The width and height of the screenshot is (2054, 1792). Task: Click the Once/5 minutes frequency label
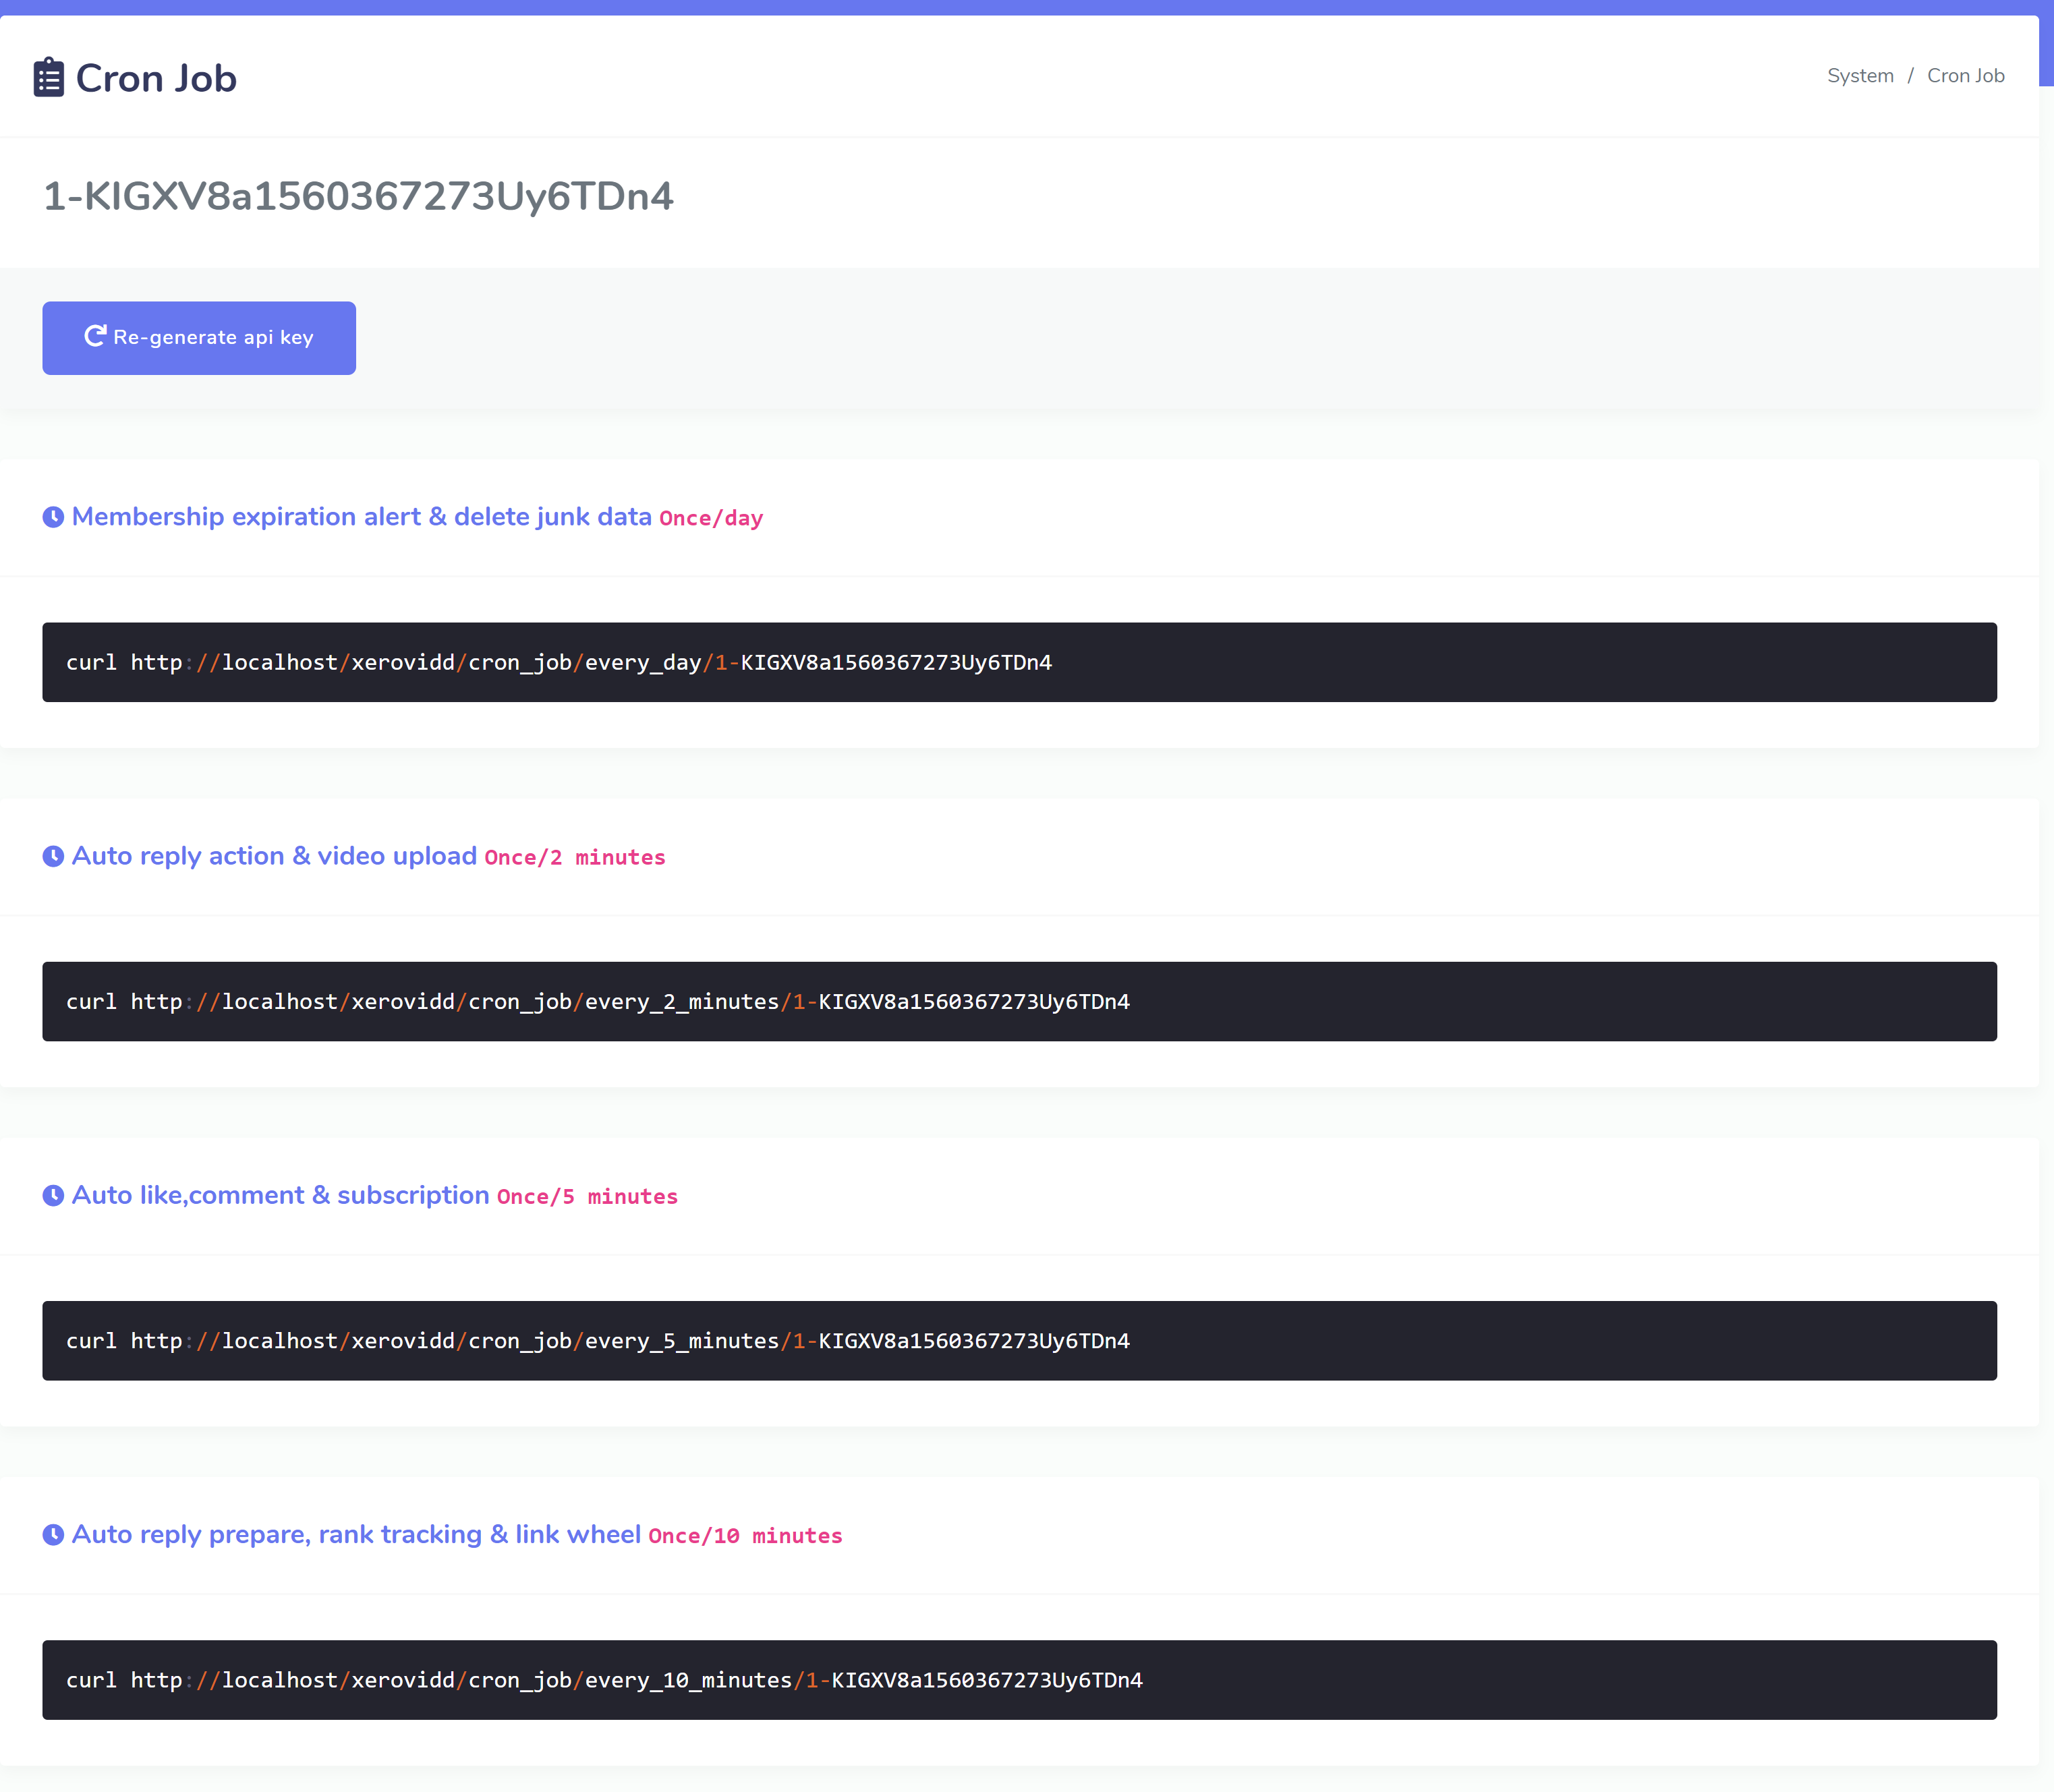click(587, 1197)
